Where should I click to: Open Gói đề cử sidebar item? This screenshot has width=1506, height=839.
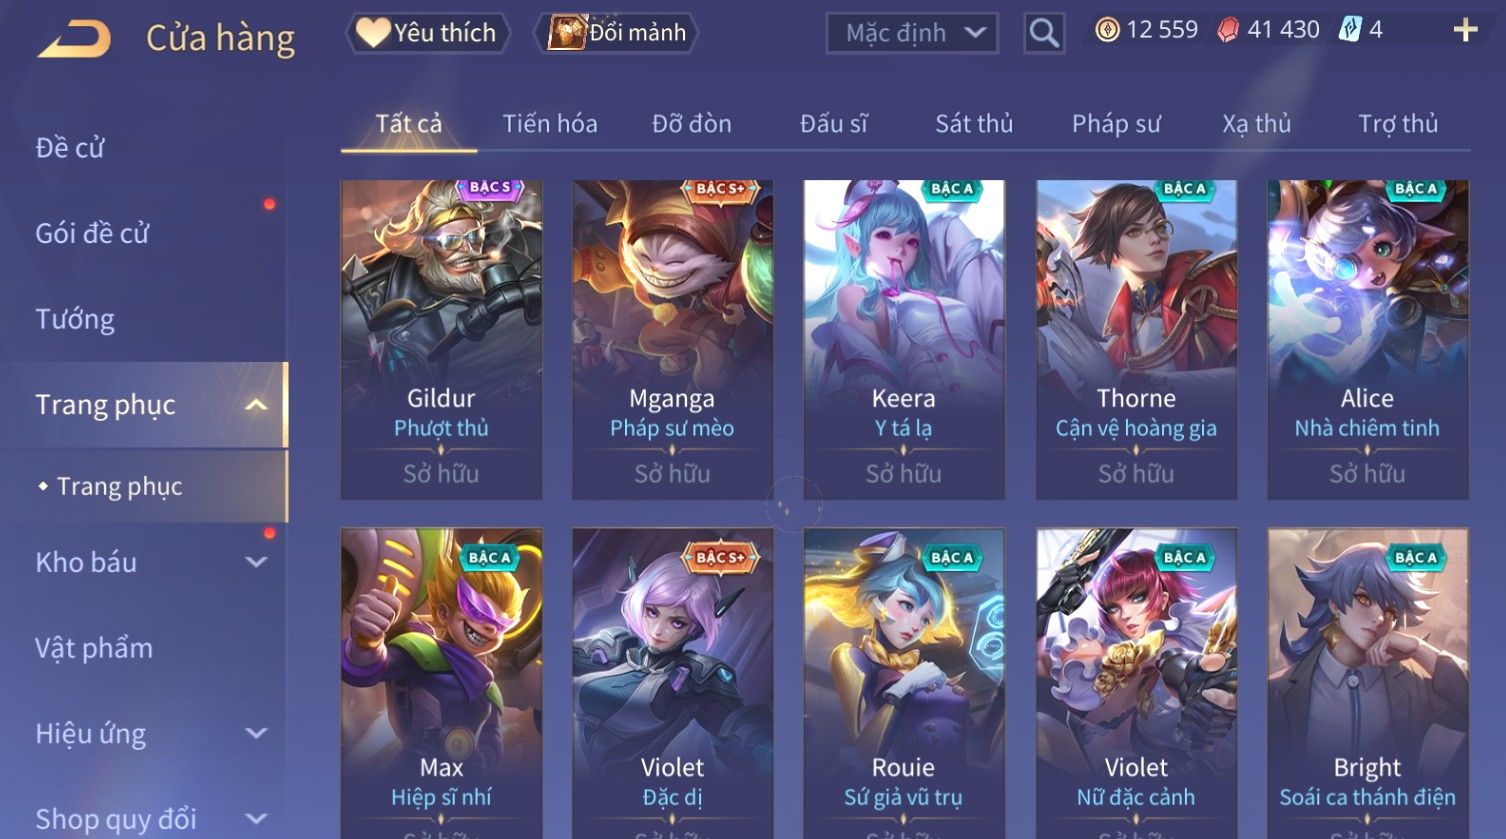click(92, 233)
